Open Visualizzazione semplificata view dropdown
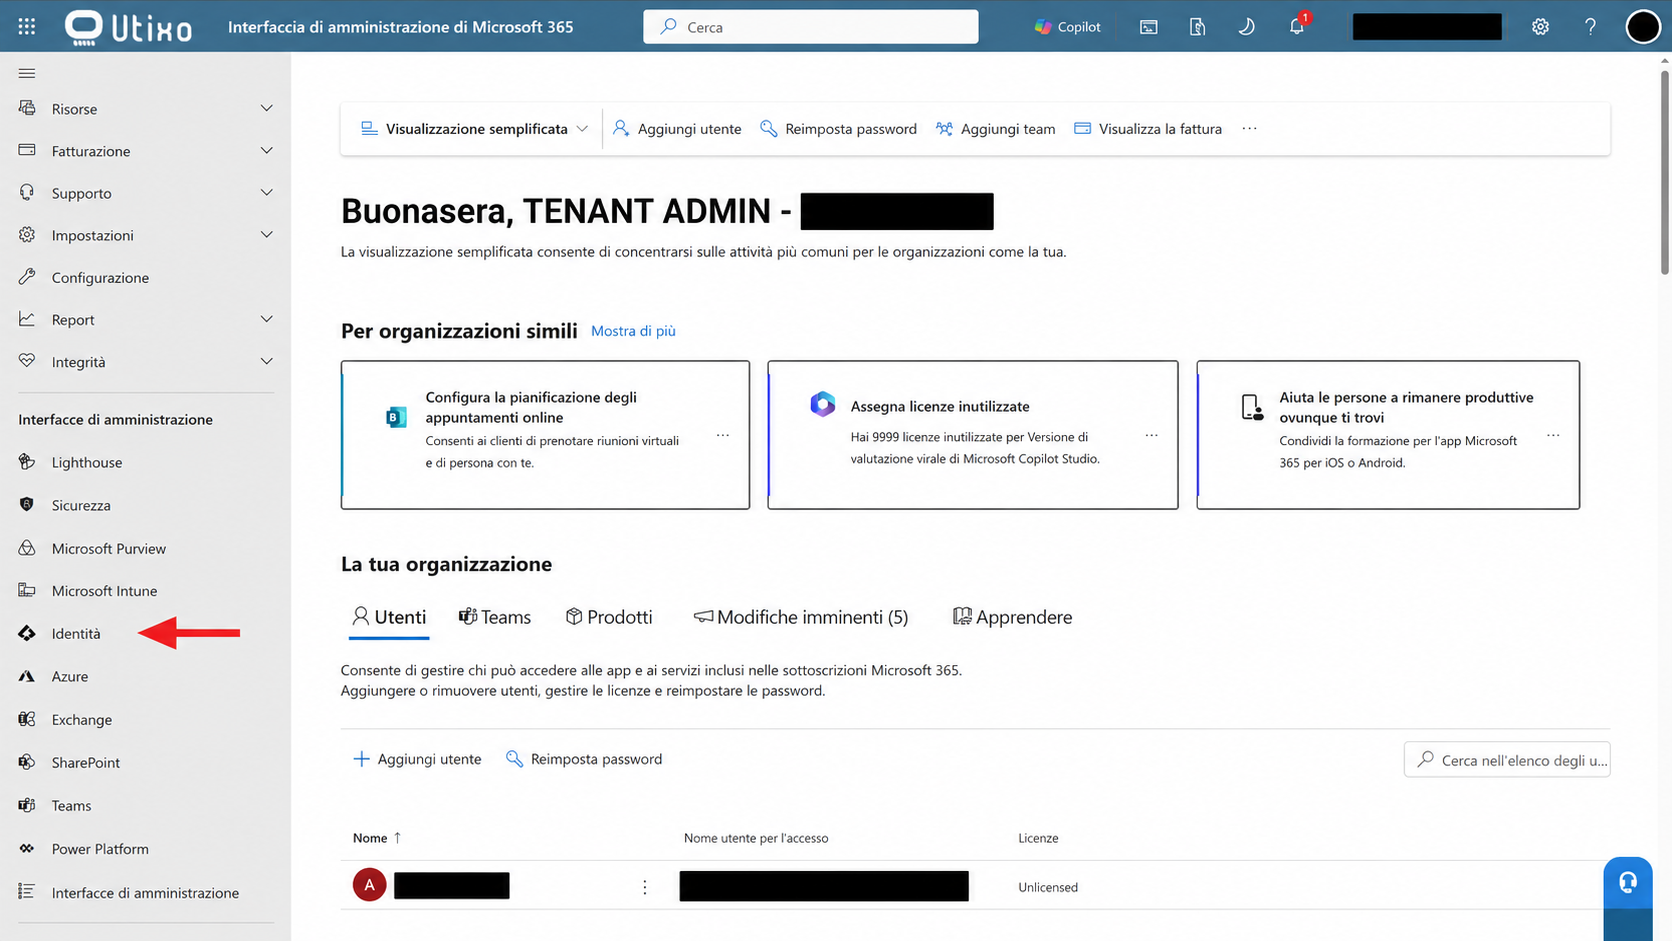The height and width of the screenshot is (941, 1672). tap(474, 129)
